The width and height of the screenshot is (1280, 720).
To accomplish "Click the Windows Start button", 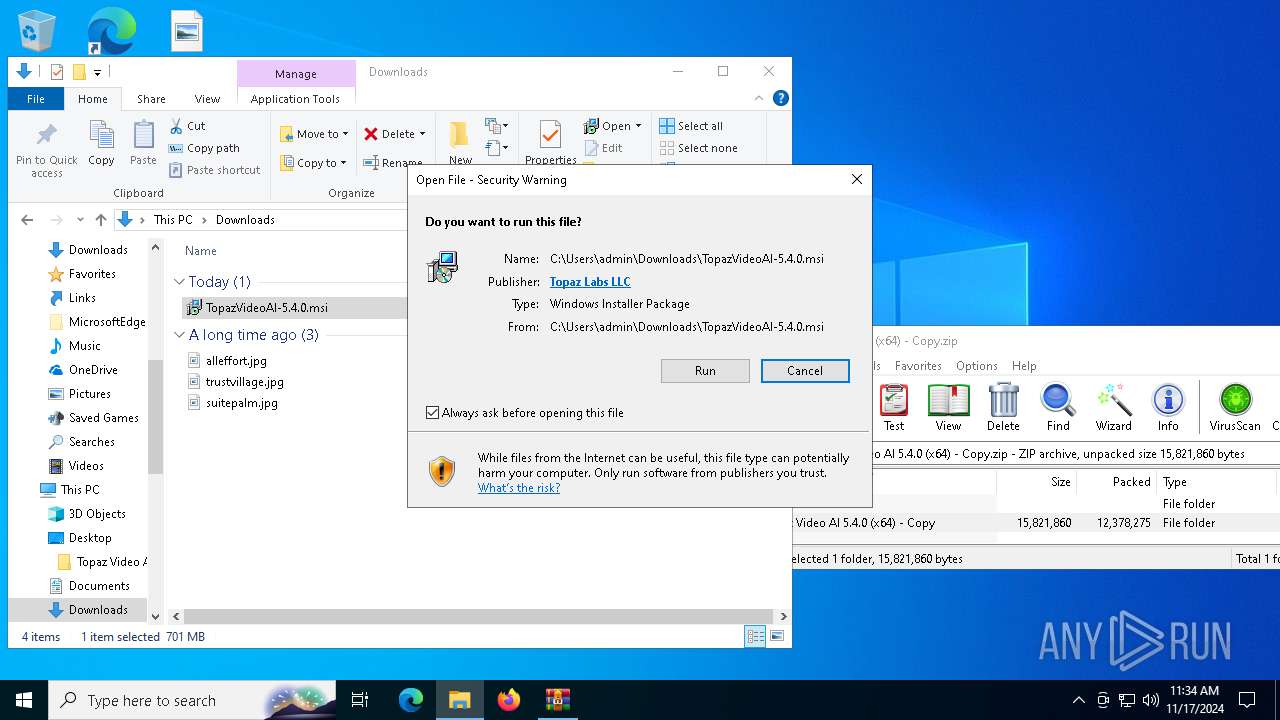I will (24, 700).
